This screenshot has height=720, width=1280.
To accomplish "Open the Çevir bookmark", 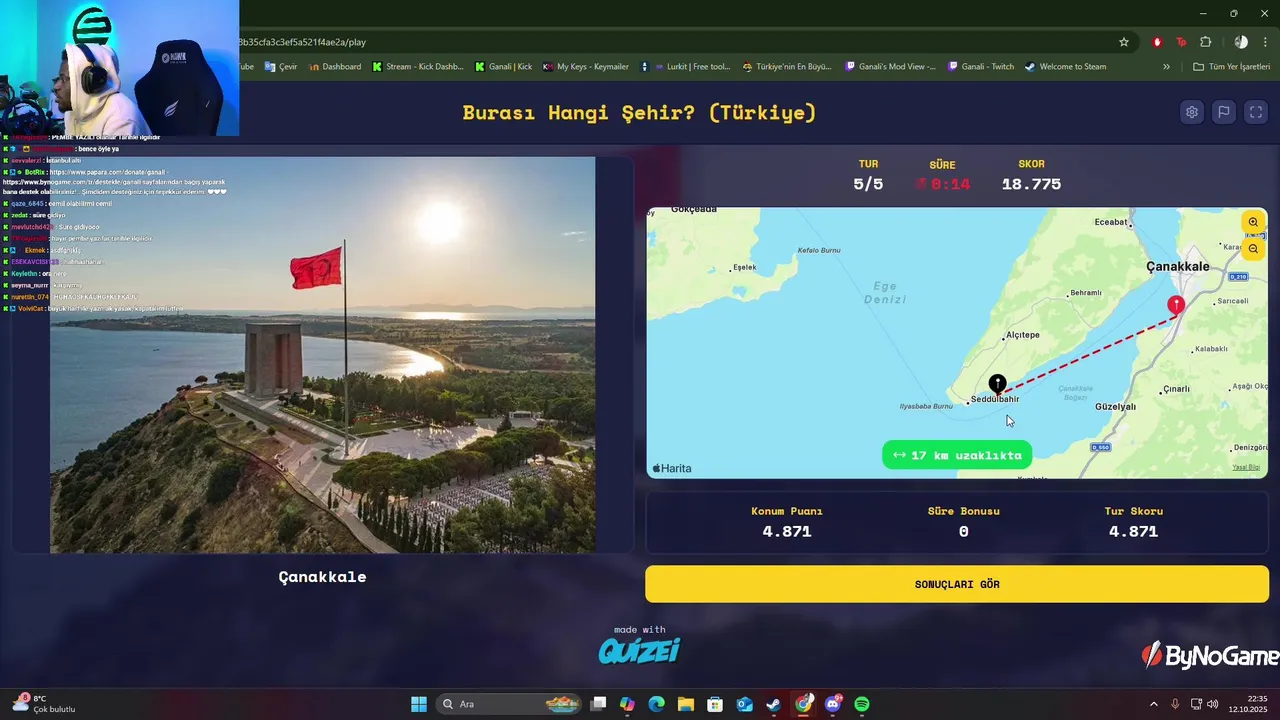I will (x=282, y=67).
